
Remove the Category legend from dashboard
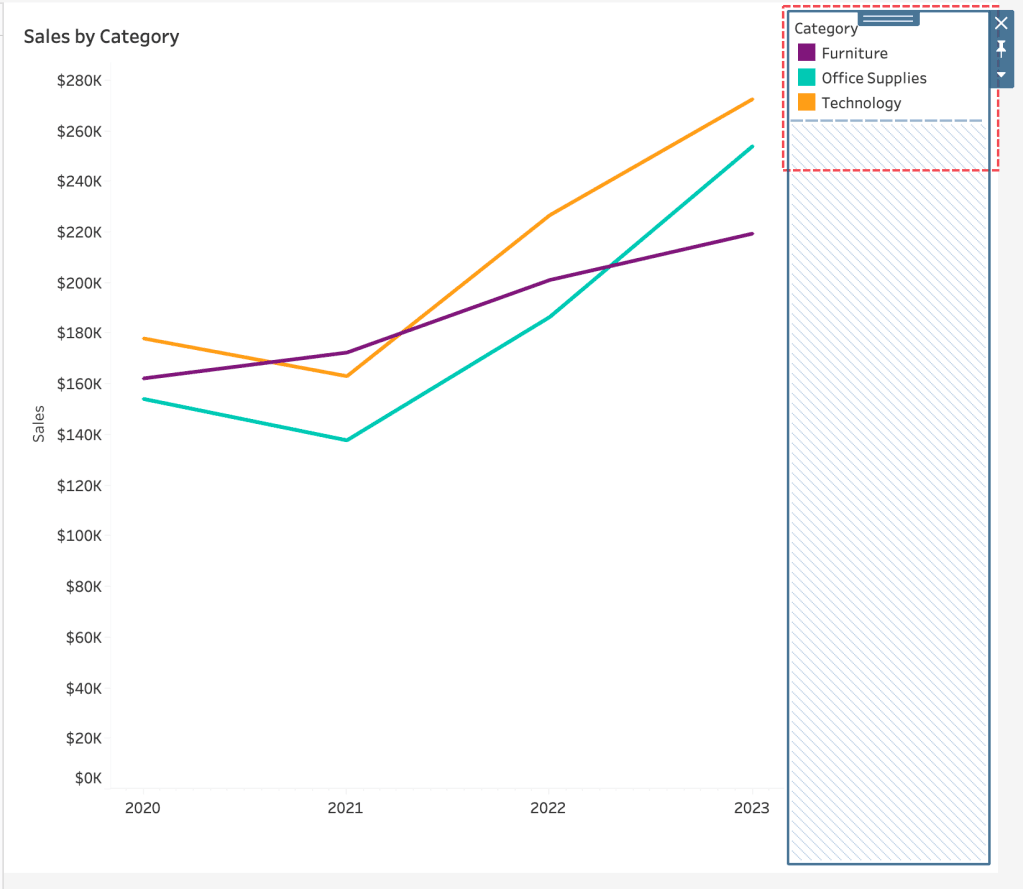[1001, 22]
